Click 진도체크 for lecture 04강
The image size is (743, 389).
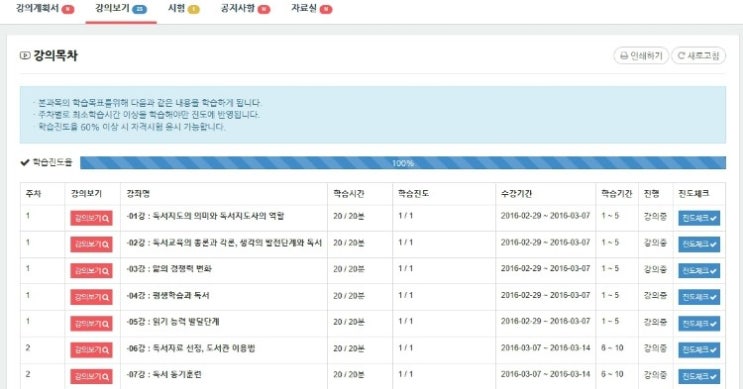point(699,297)
